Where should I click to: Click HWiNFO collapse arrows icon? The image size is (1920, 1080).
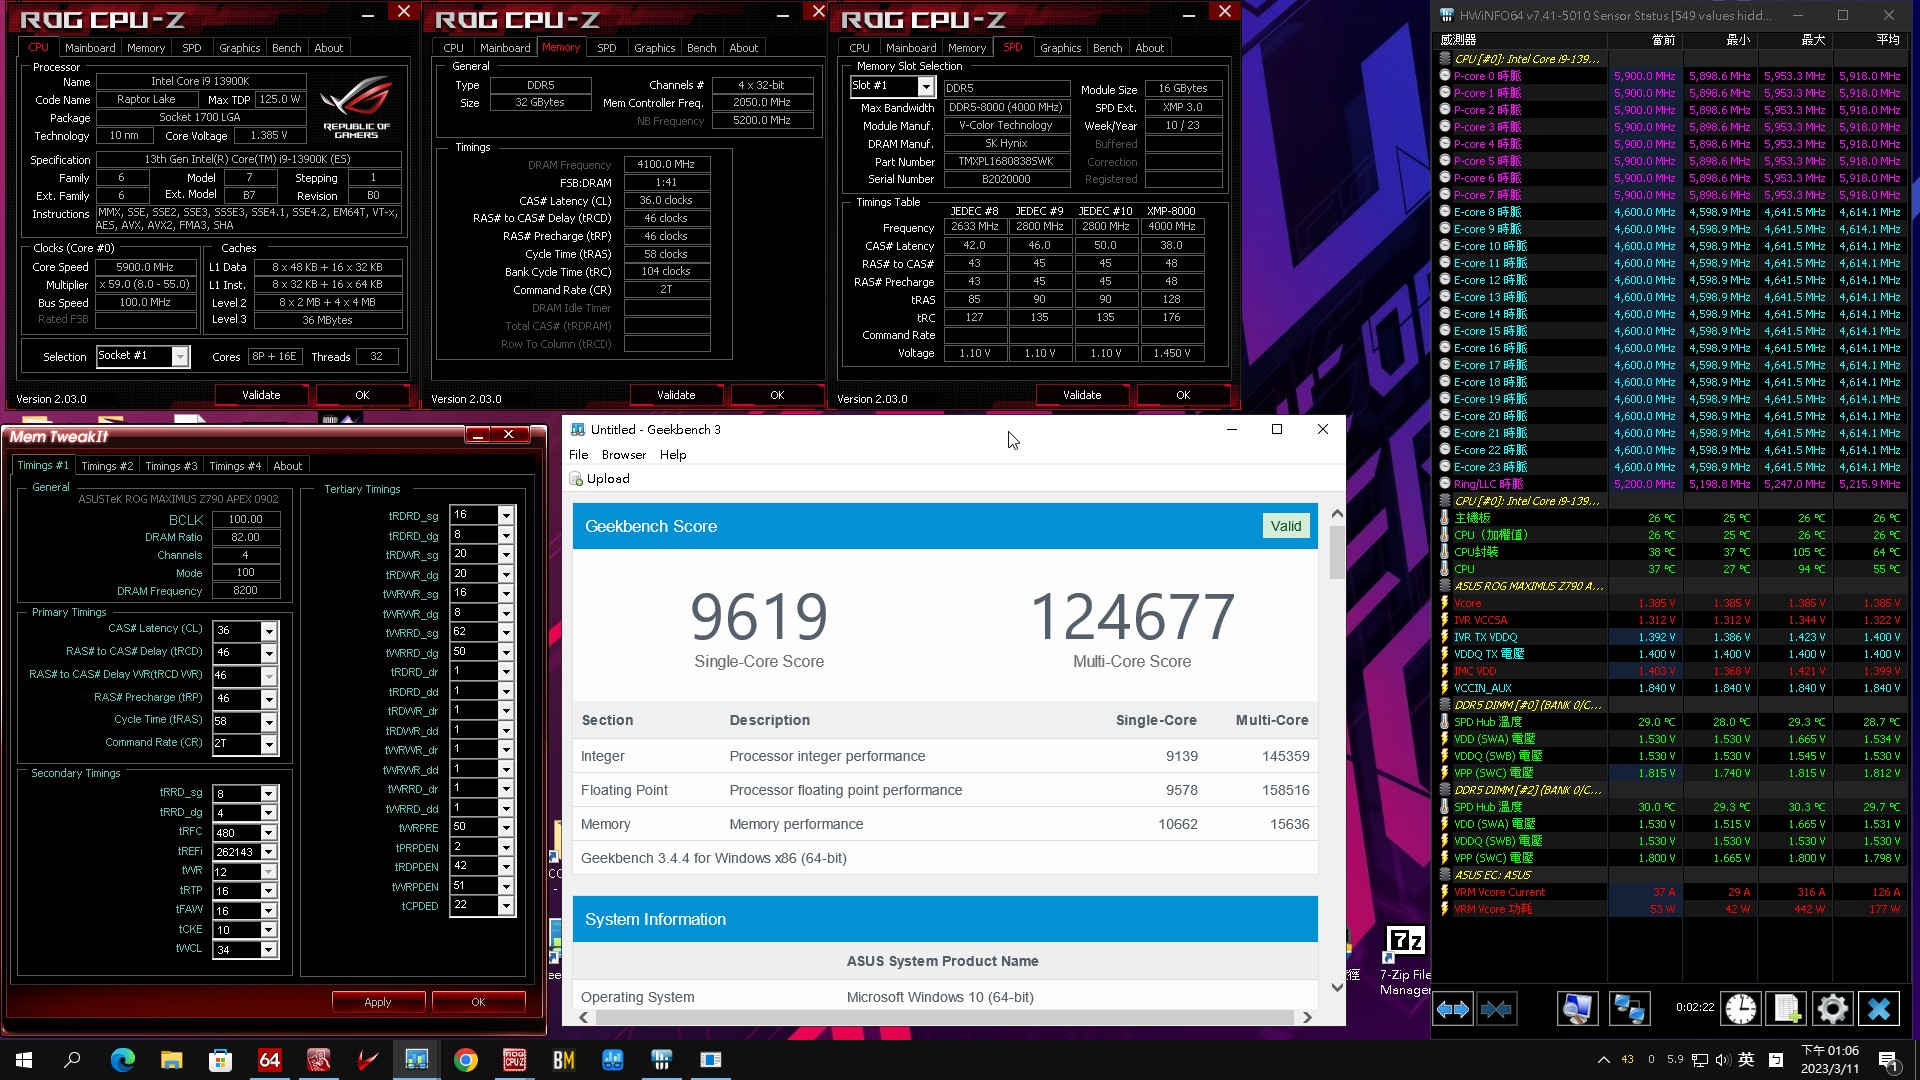[1496, 1009]
